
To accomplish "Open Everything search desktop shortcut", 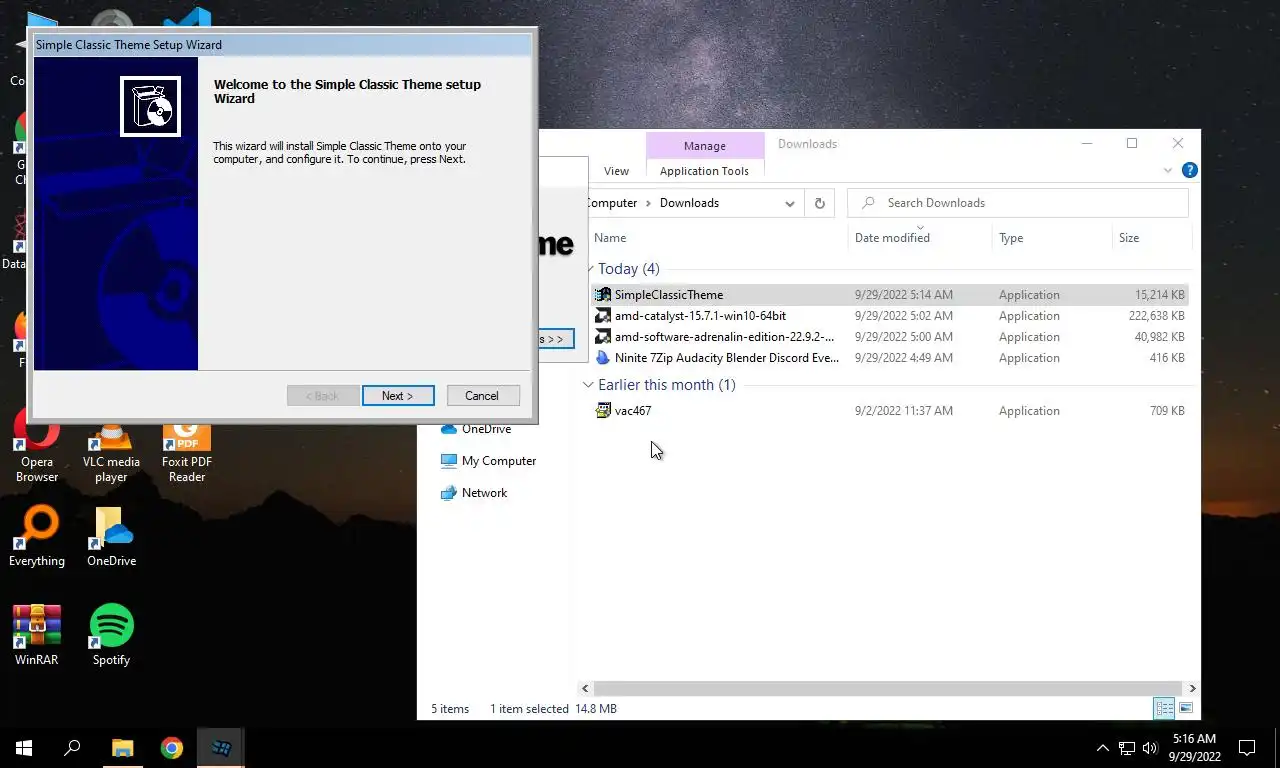I will pyautogui.click(x=37, y=536).
